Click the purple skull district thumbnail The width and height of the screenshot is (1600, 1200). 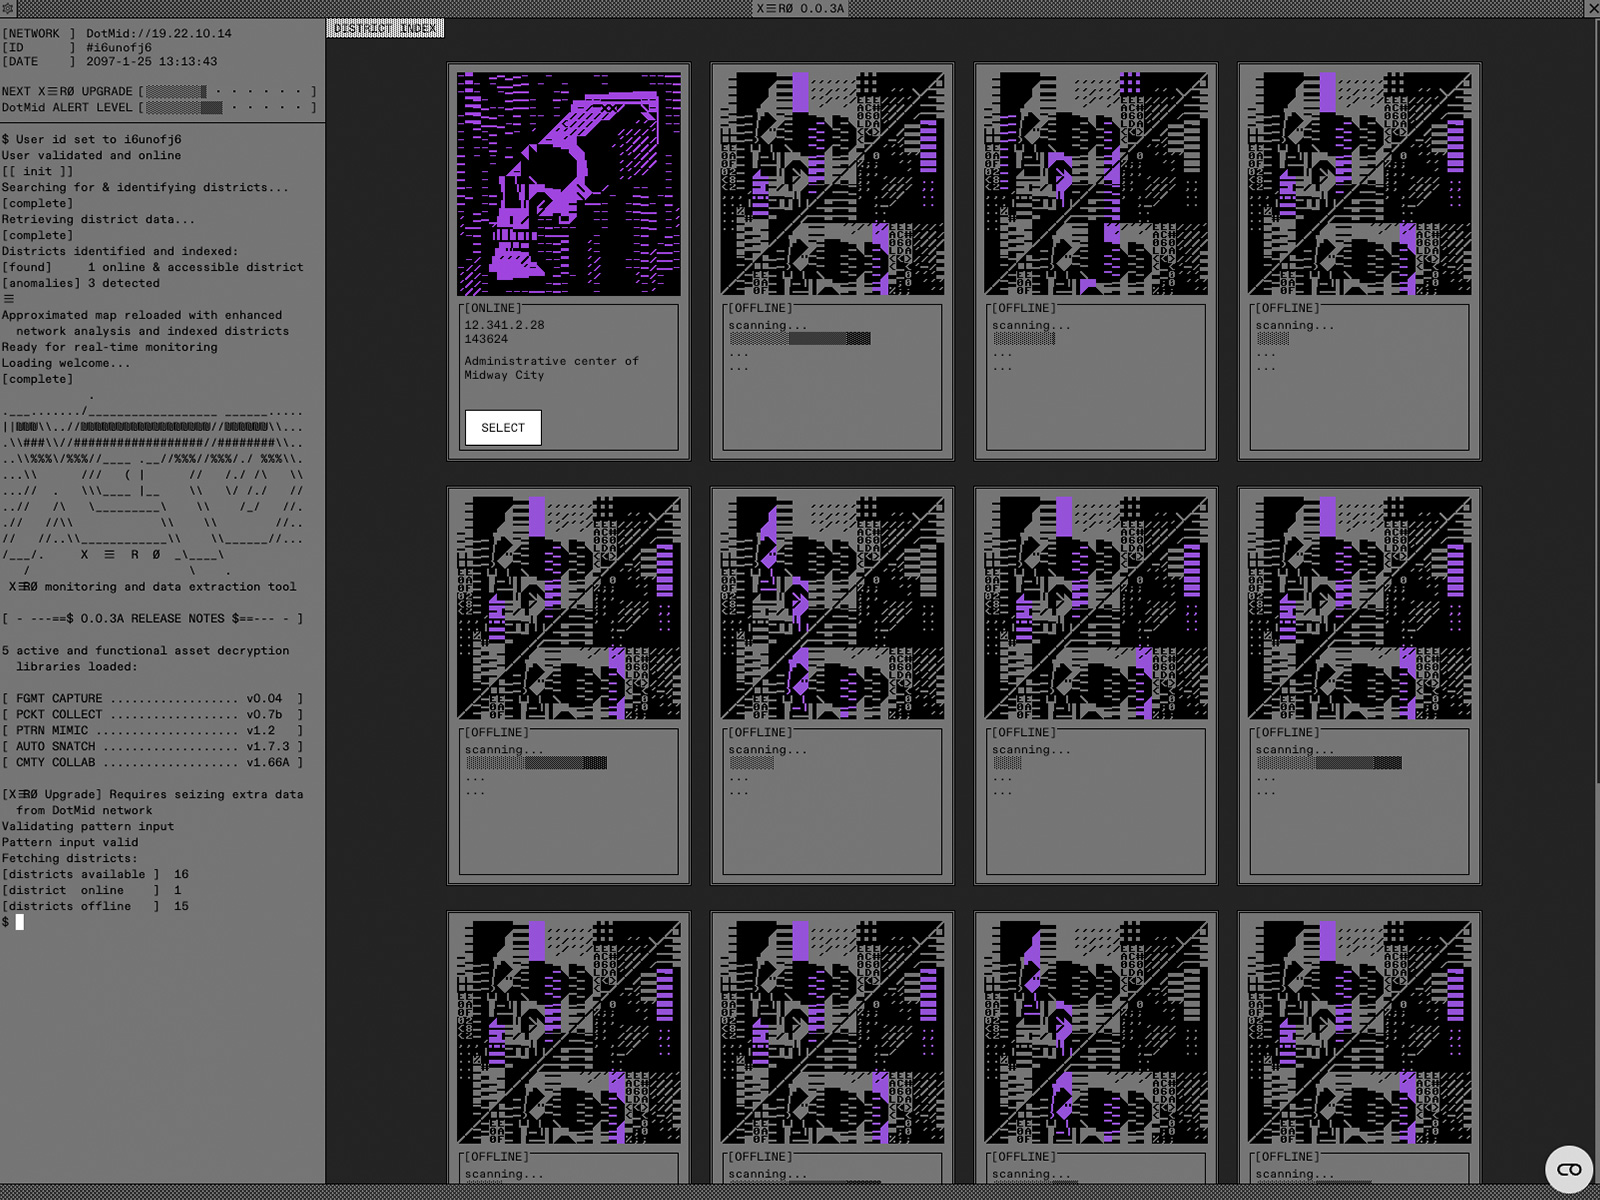click(x=568, y=184)
